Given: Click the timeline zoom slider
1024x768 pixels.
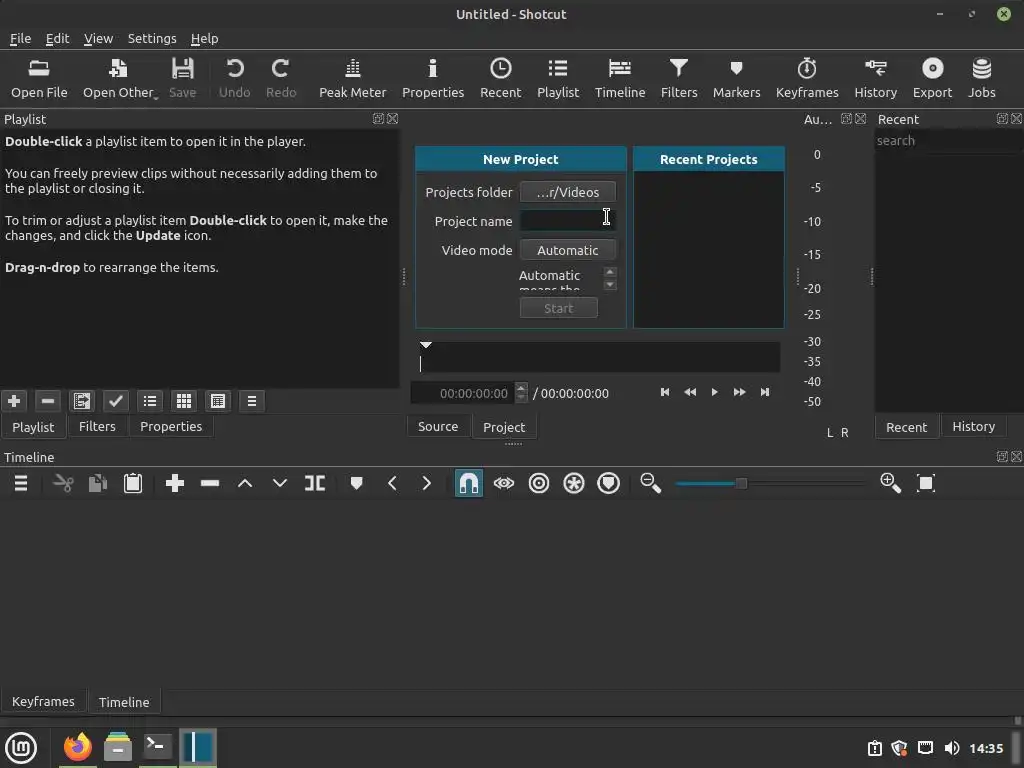Looking at the screenshot, I should (771, 483).
